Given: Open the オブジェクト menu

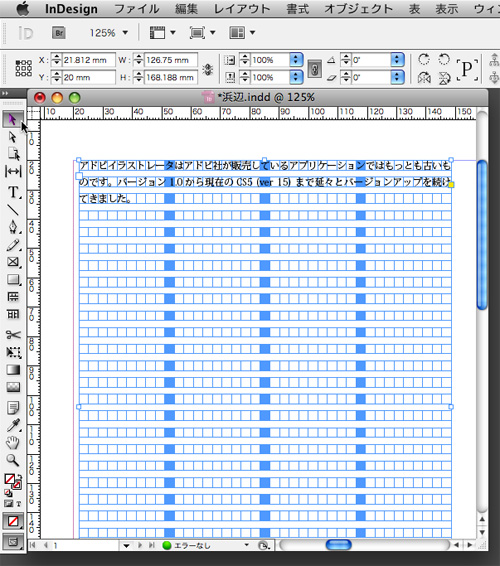Looking at the screenshot, I should (358, 8).
